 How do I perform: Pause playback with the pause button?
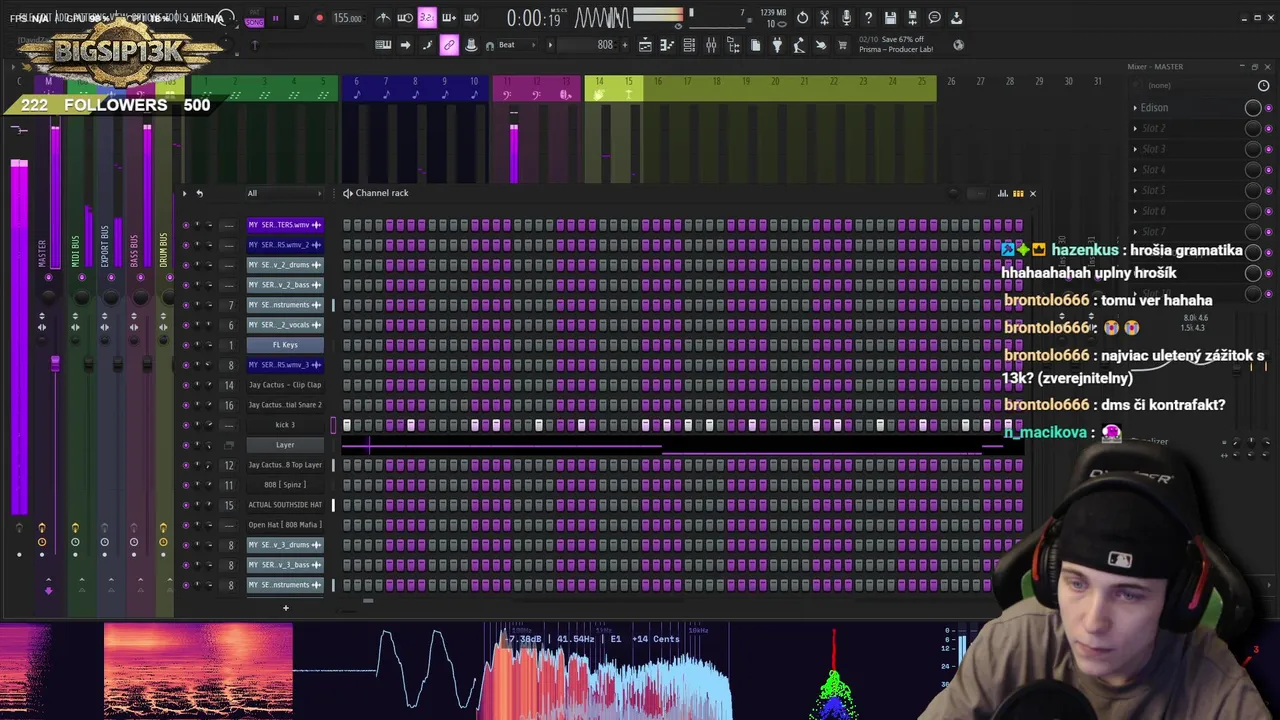pyautogui.click(x=275, y=18)
